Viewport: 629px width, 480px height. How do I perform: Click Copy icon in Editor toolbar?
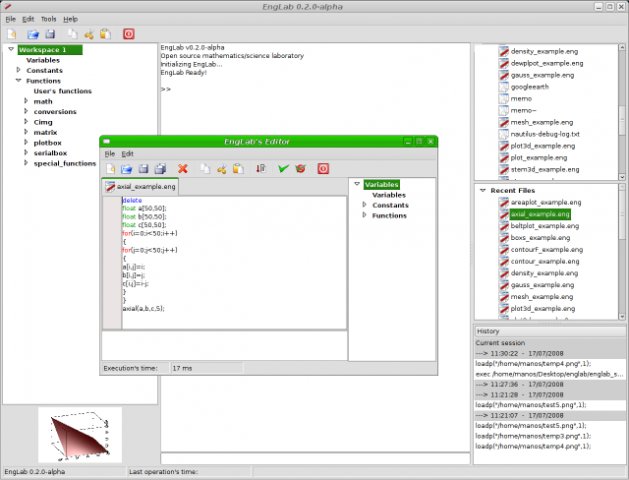(x=205, y=169)
